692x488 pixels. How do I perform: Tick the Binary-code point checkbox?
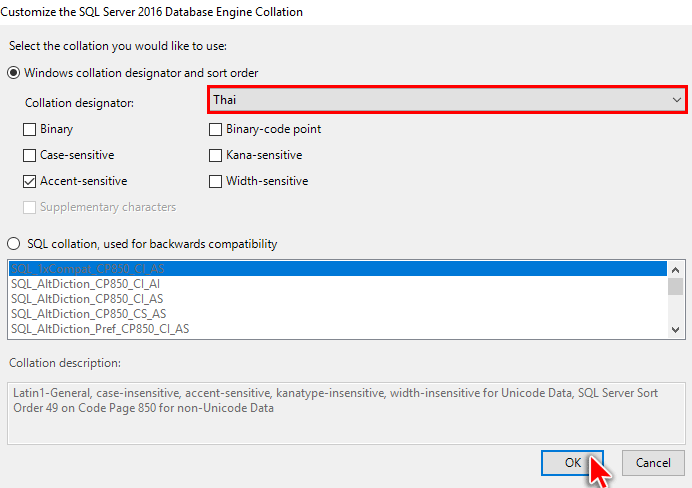[215, 129]
